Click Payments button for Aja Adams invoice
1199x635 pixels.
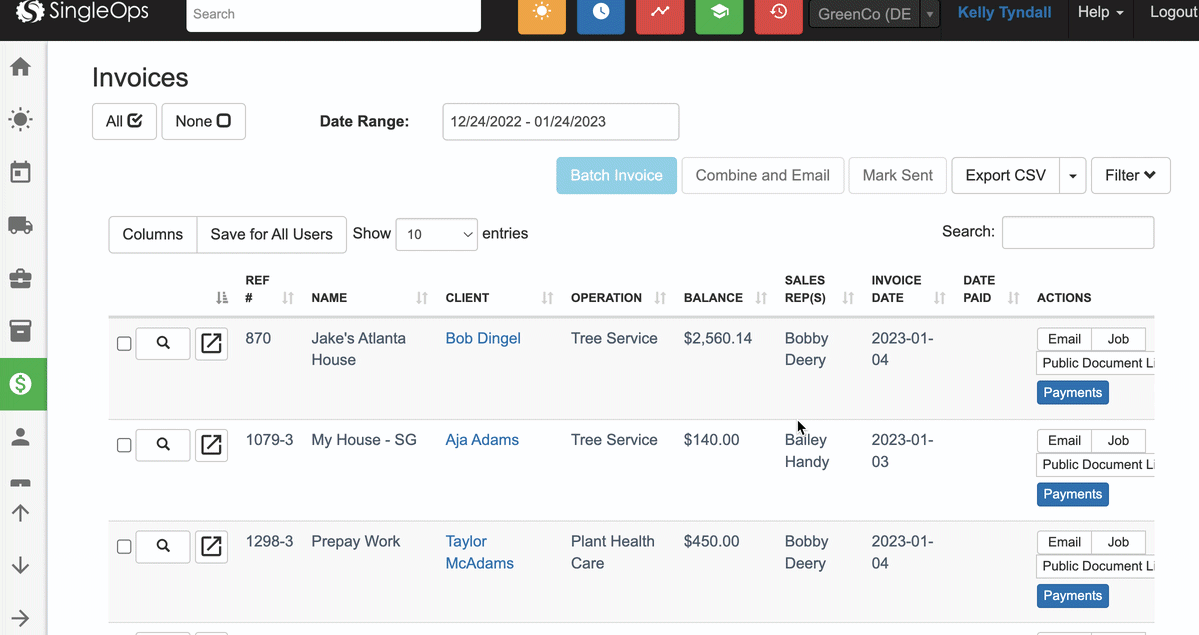(x=1072, y=494)
